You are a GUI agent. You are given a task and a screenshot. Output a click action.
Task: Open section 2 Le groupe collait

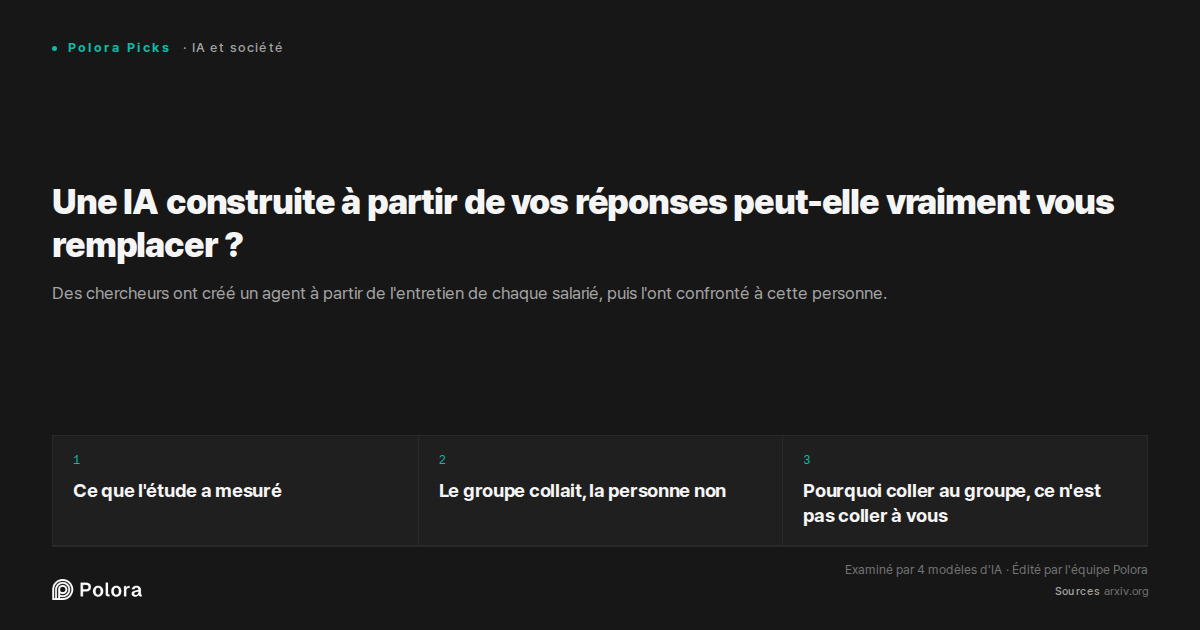tap(600, 491)
